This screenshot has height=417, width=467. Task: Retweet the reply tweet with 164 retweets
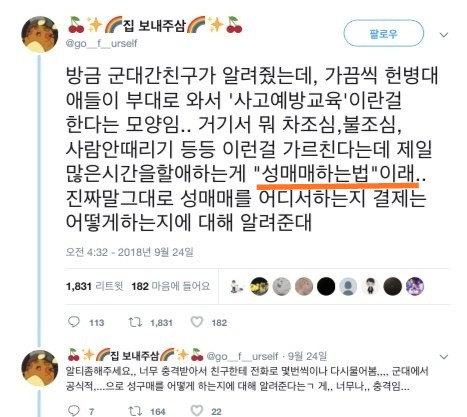click(135, 411)
